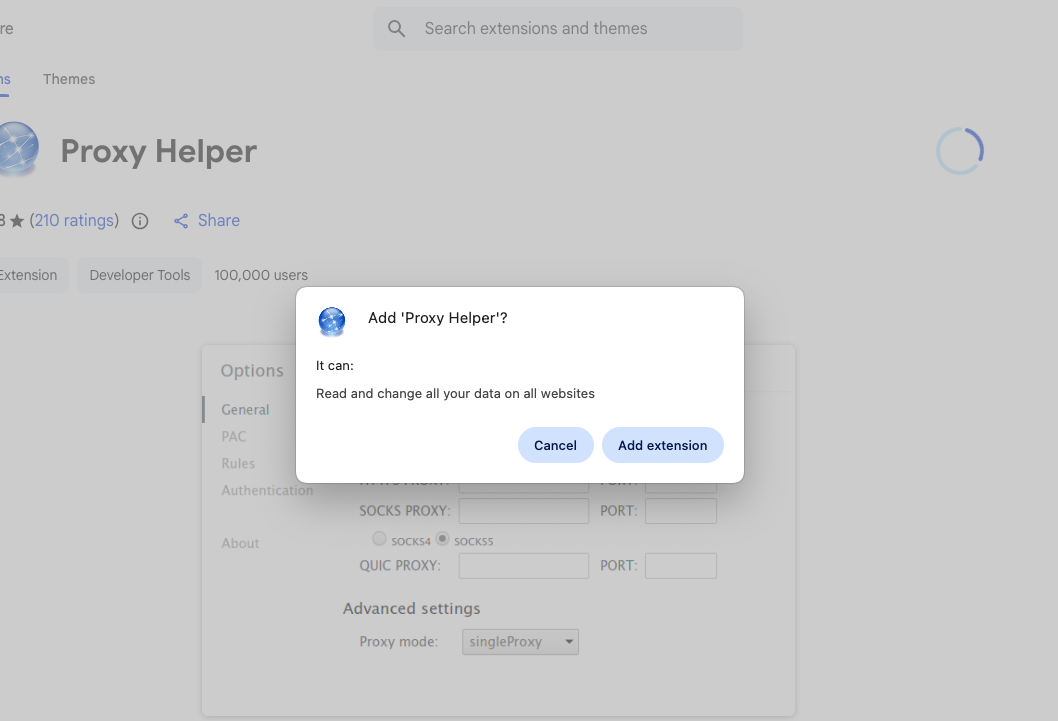1058x721 pixels.
Task: Open the PAC options section
Action: (x=234, y=437)
